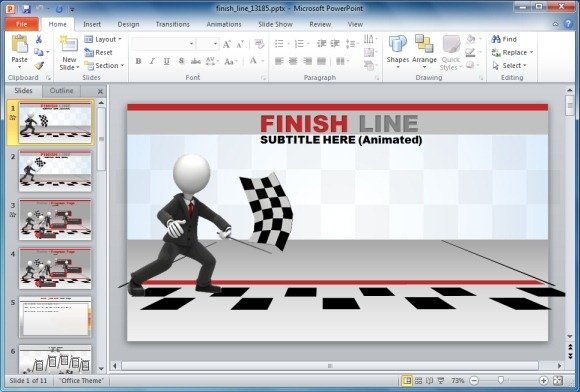
Task: Switch to Reading View
Action: [x=429, y=381]
